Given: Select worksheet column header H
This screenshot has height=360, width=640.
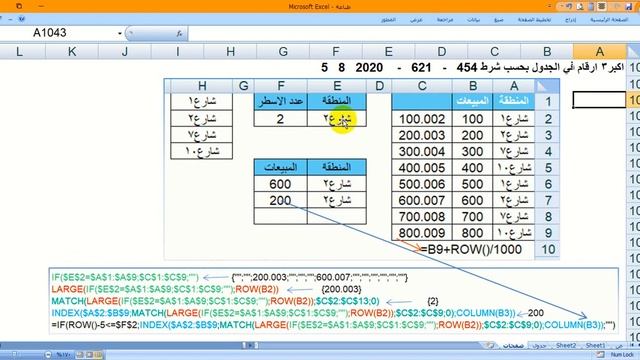Looking at the screenshot, I should point(230,52).
